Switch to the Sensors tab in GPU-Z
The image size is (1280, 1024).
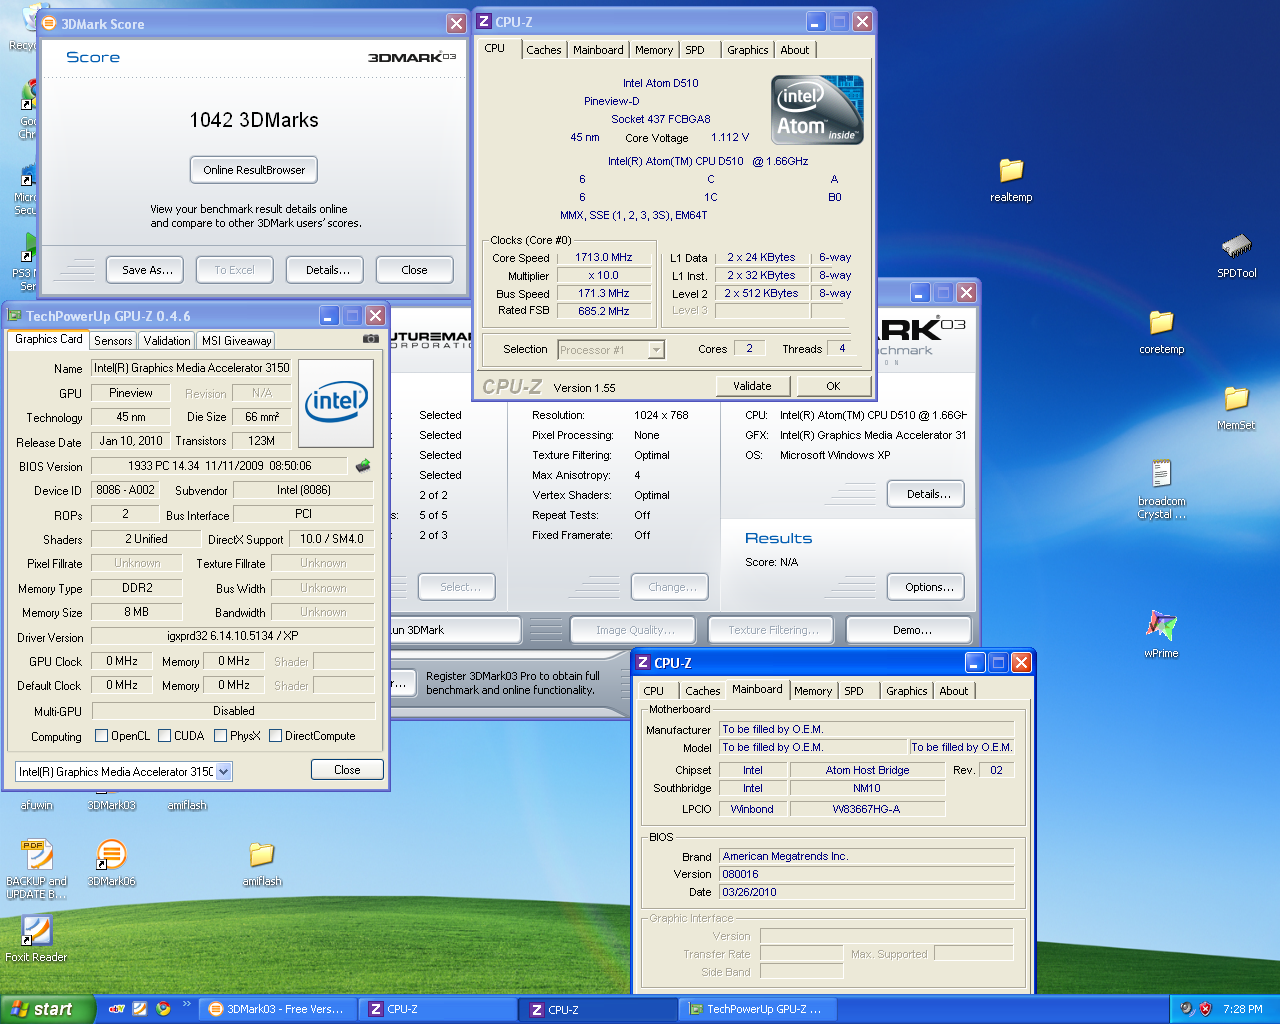[x=113, y=340]
